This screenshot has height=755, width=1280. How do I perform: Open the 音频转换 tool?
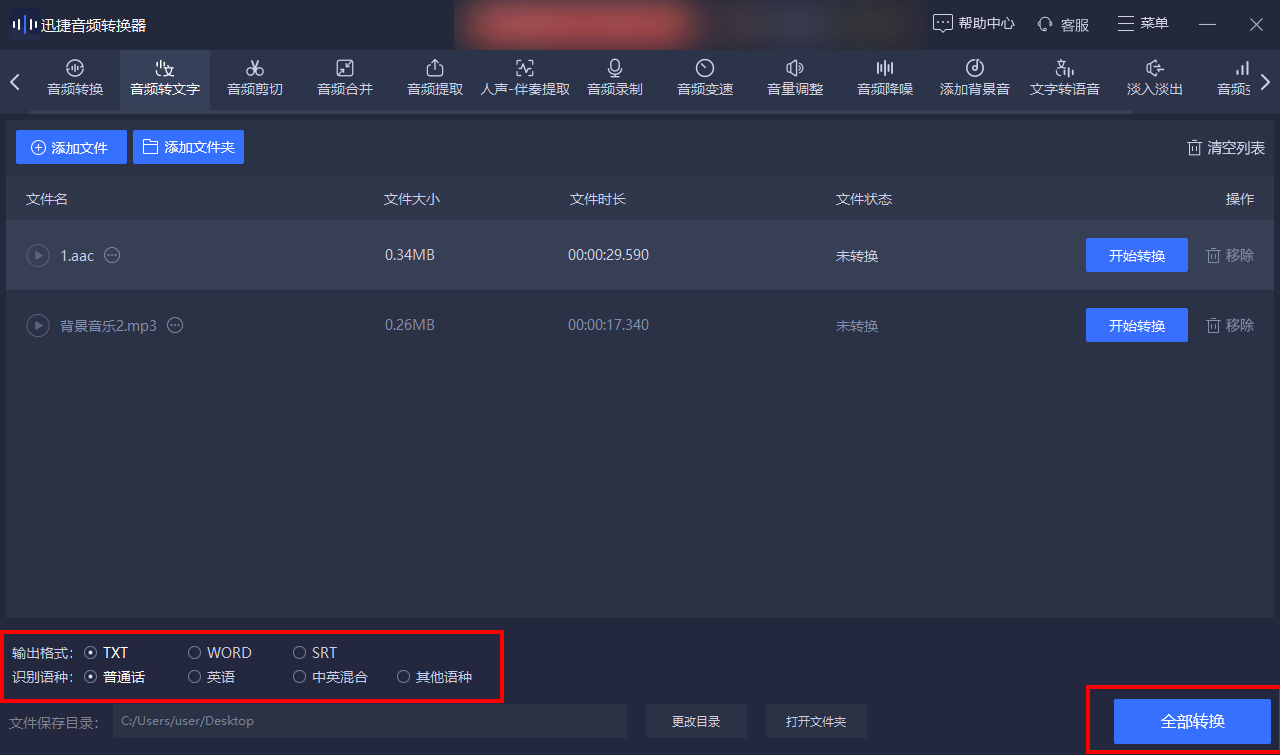tap(75, 77)
